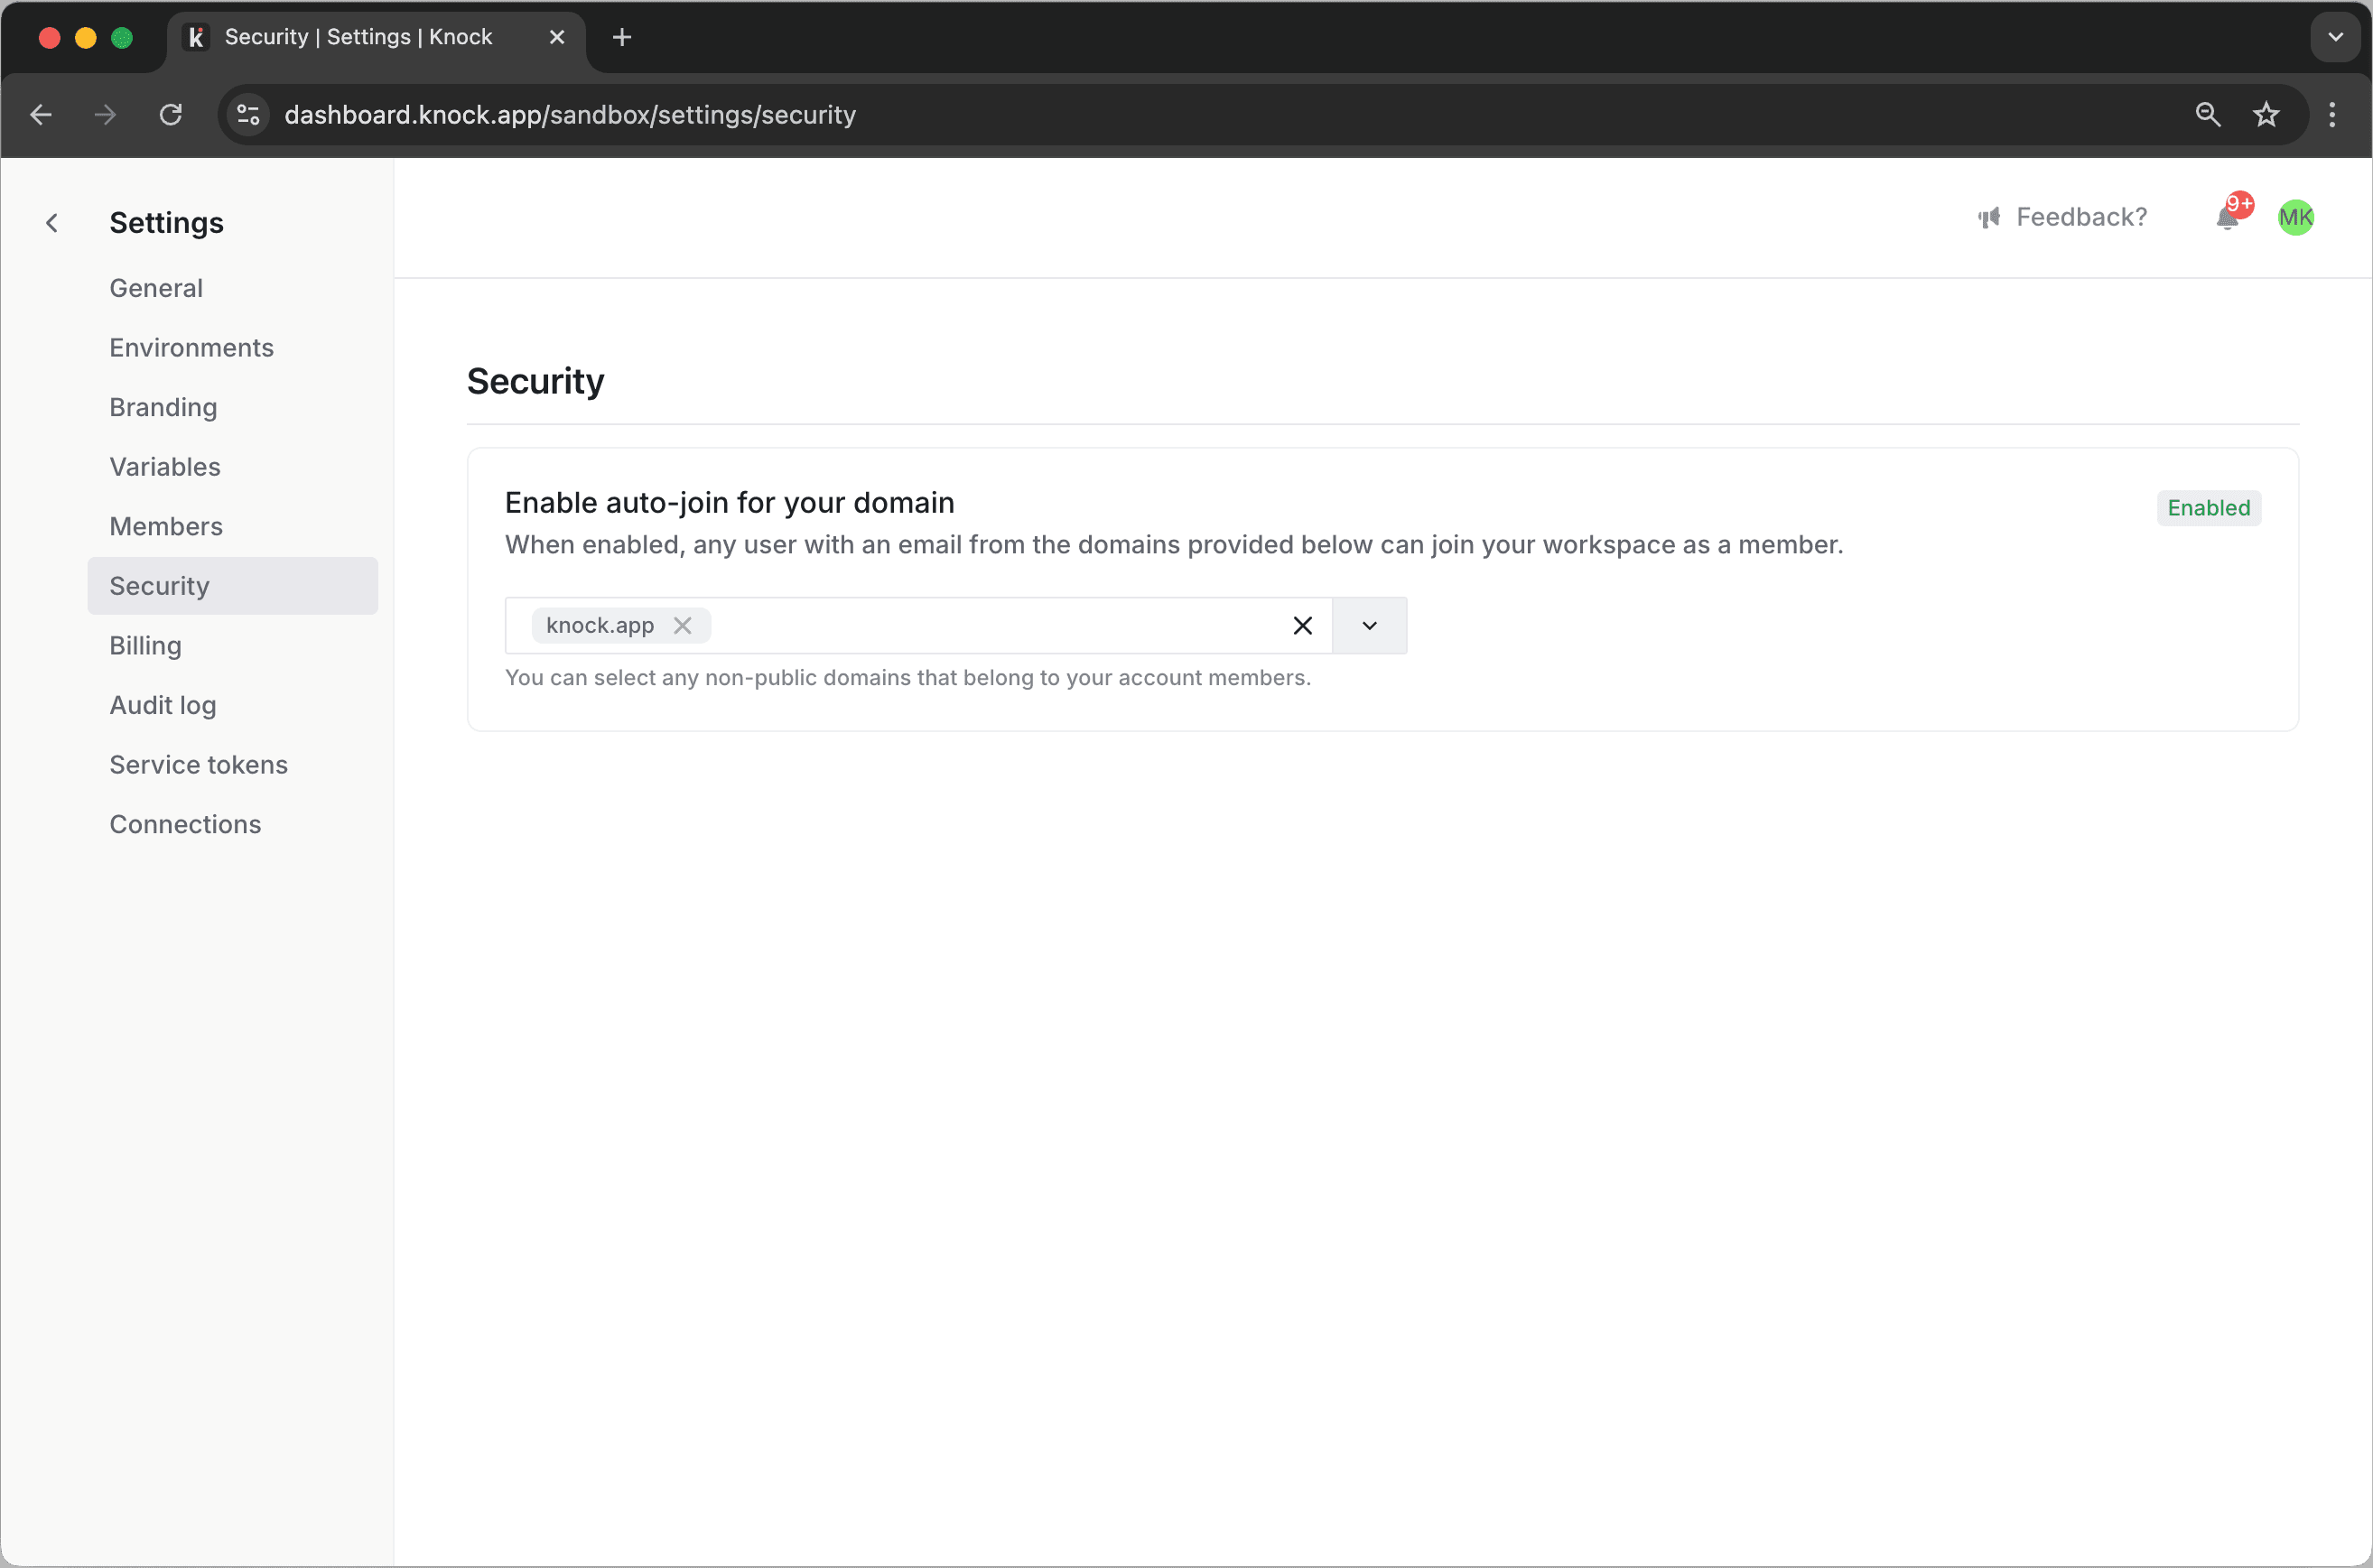Click the megaphone icon next to Feedback
This screenshot has width=2373, height=1568.
[x=1991, y=217]
